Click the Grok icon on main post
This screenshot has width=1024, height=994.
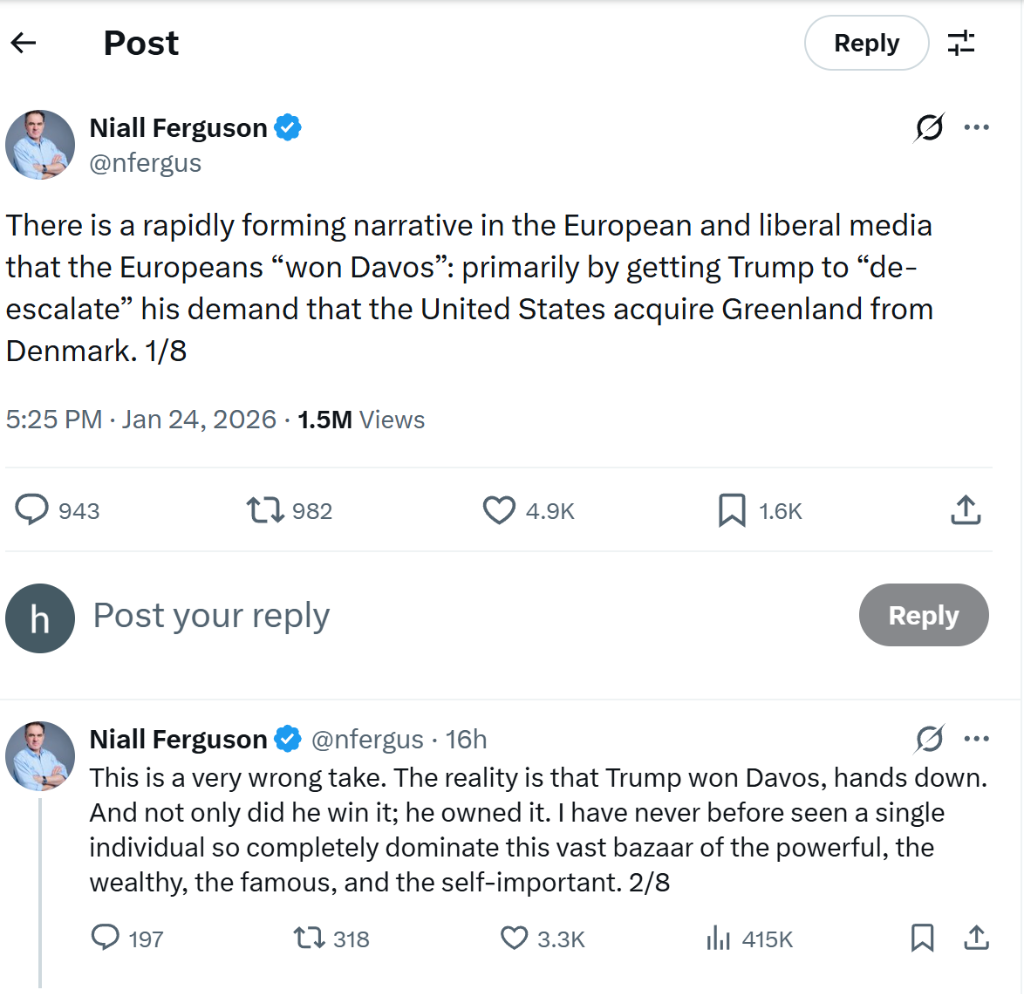click(x=929, y=128)
